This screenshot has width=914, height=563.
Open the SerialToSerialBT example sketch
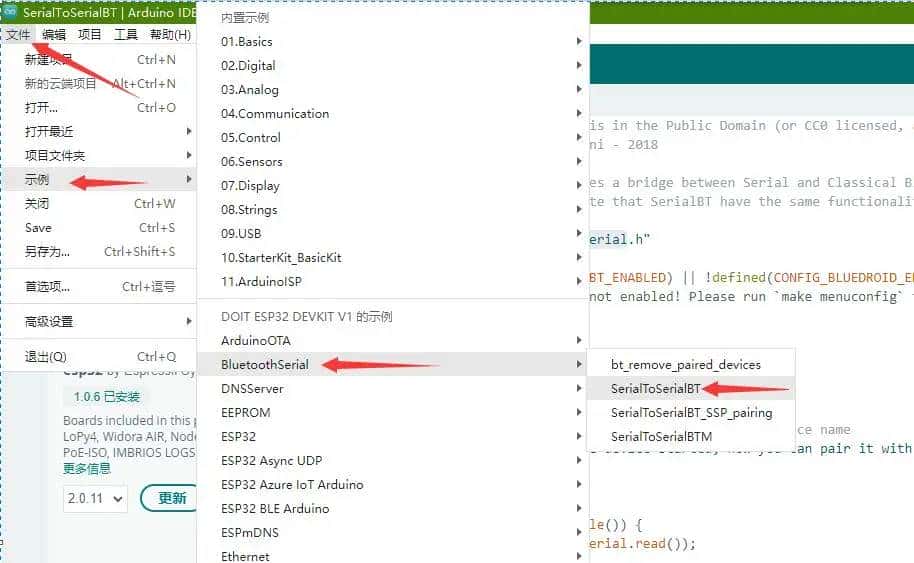click(x=656, y=388)
